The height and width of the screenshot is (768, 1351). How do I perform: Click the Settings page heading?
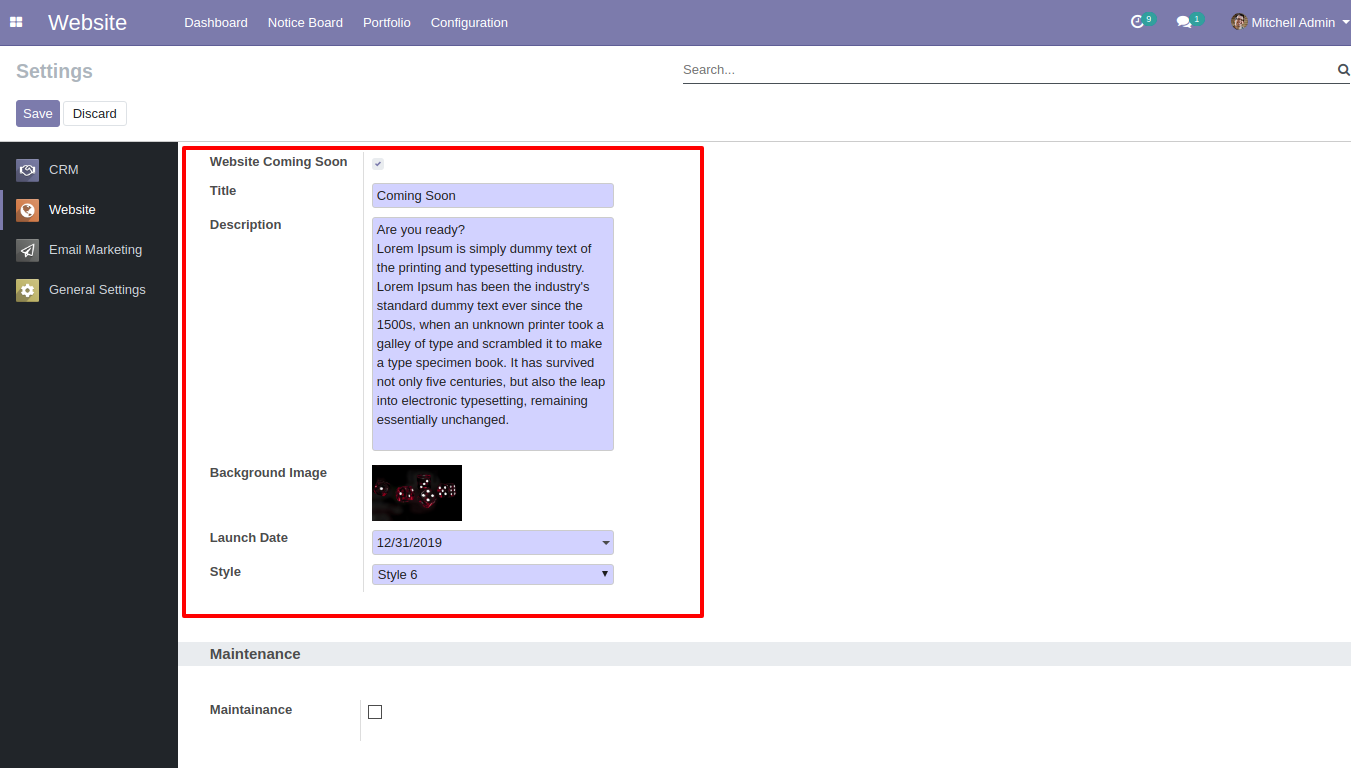[x=54, y=71]
